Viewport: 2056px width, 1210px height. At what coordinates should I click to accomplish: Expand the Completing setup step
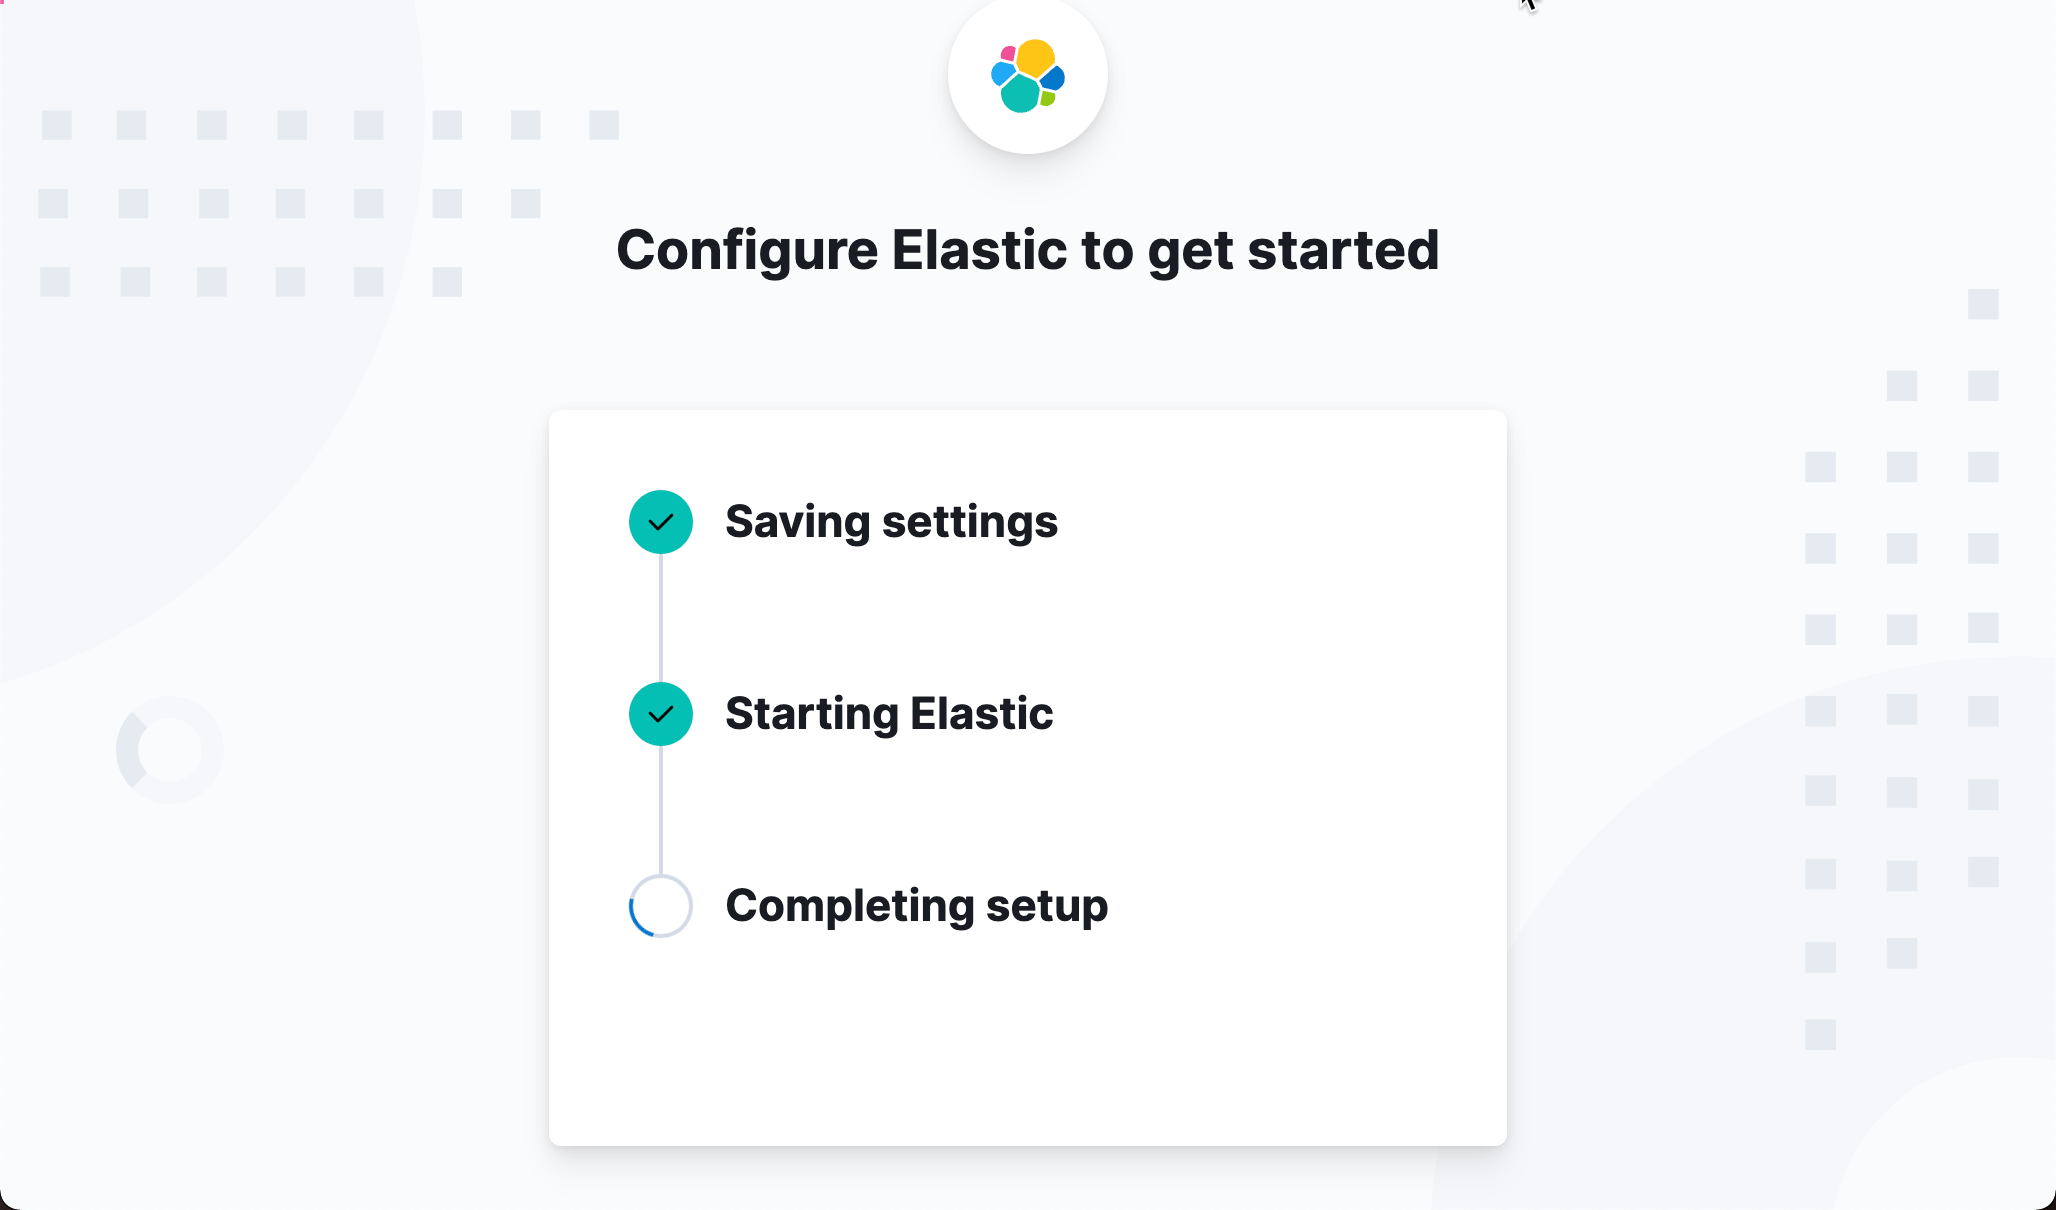click(917, 905)
